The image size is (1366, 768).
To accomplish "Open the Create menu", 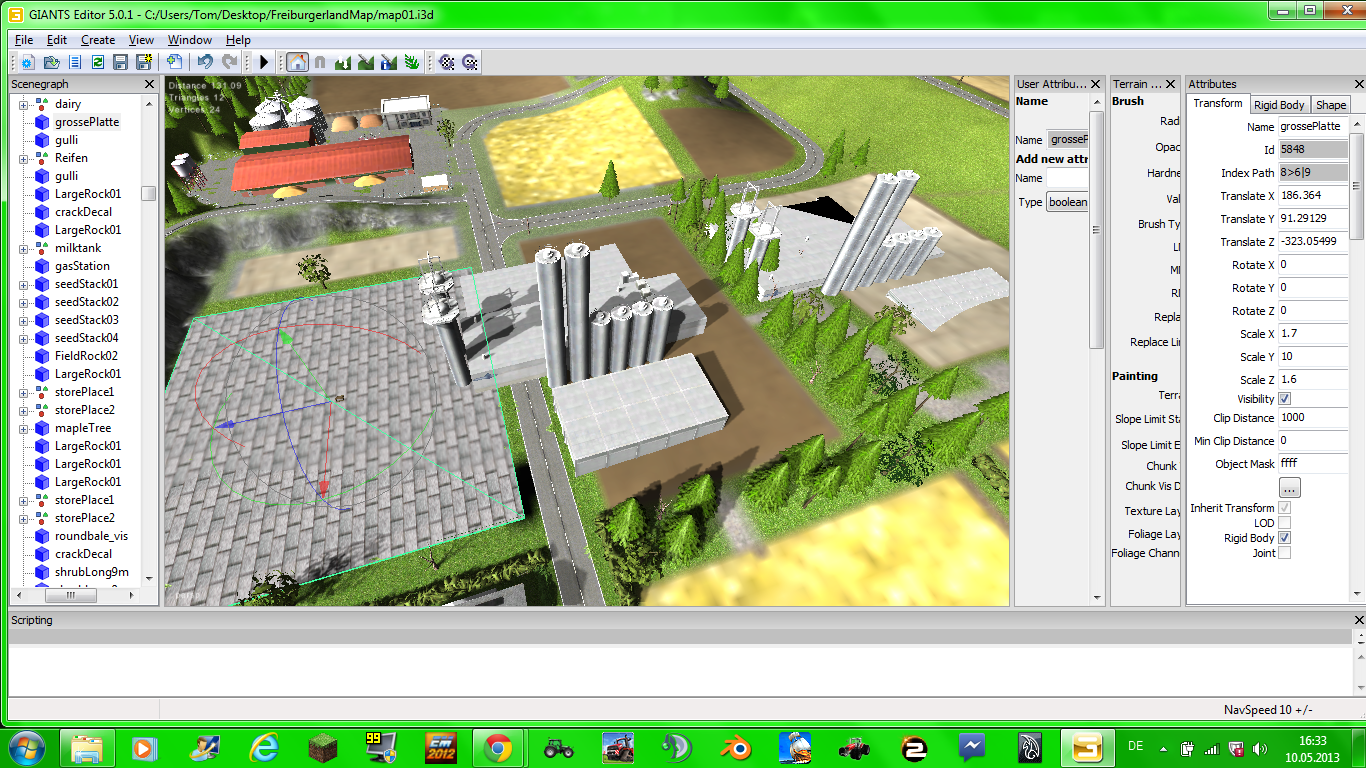I will coord(98,40).
